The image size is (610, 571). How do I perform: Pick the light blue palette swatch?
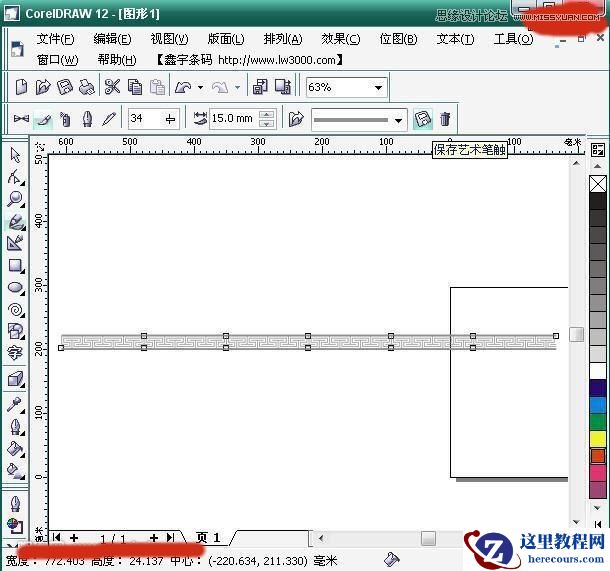click(x=598, y=405)
